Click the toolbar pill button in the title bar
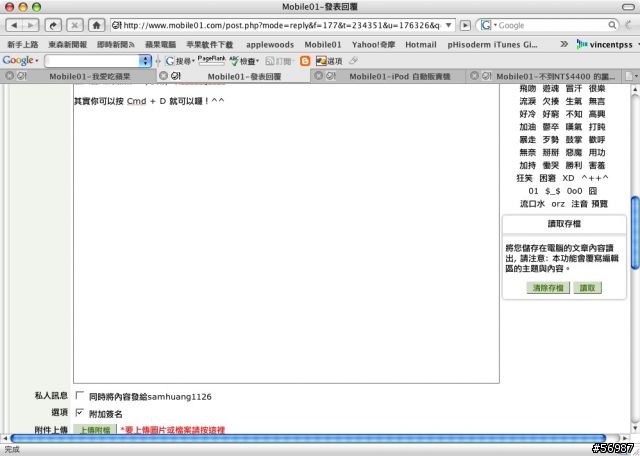This screenshot has height=456, width=640. [x=628, y=7]
